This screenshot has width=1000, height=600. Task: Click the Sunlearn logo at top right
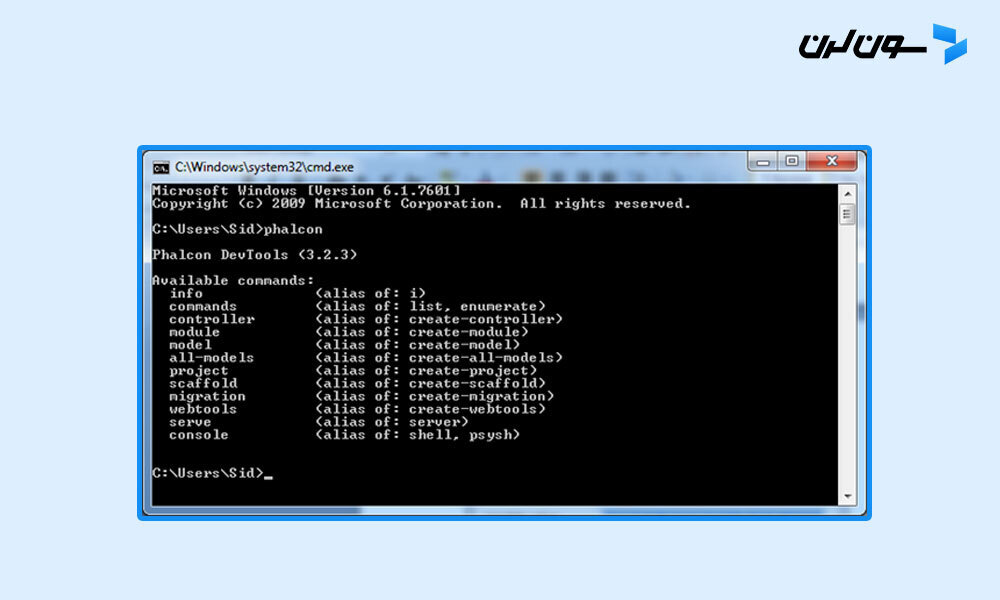click(883, 44)
